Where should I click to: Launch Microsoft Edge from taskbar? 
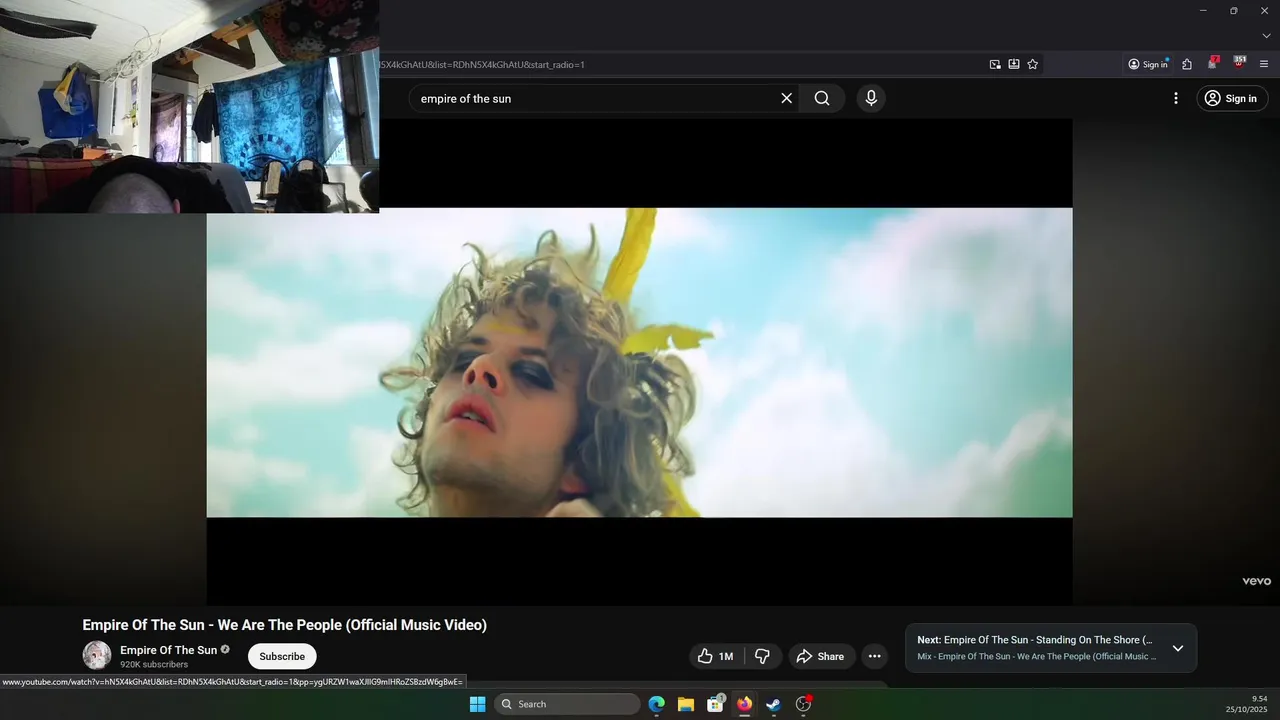(656, 704)
